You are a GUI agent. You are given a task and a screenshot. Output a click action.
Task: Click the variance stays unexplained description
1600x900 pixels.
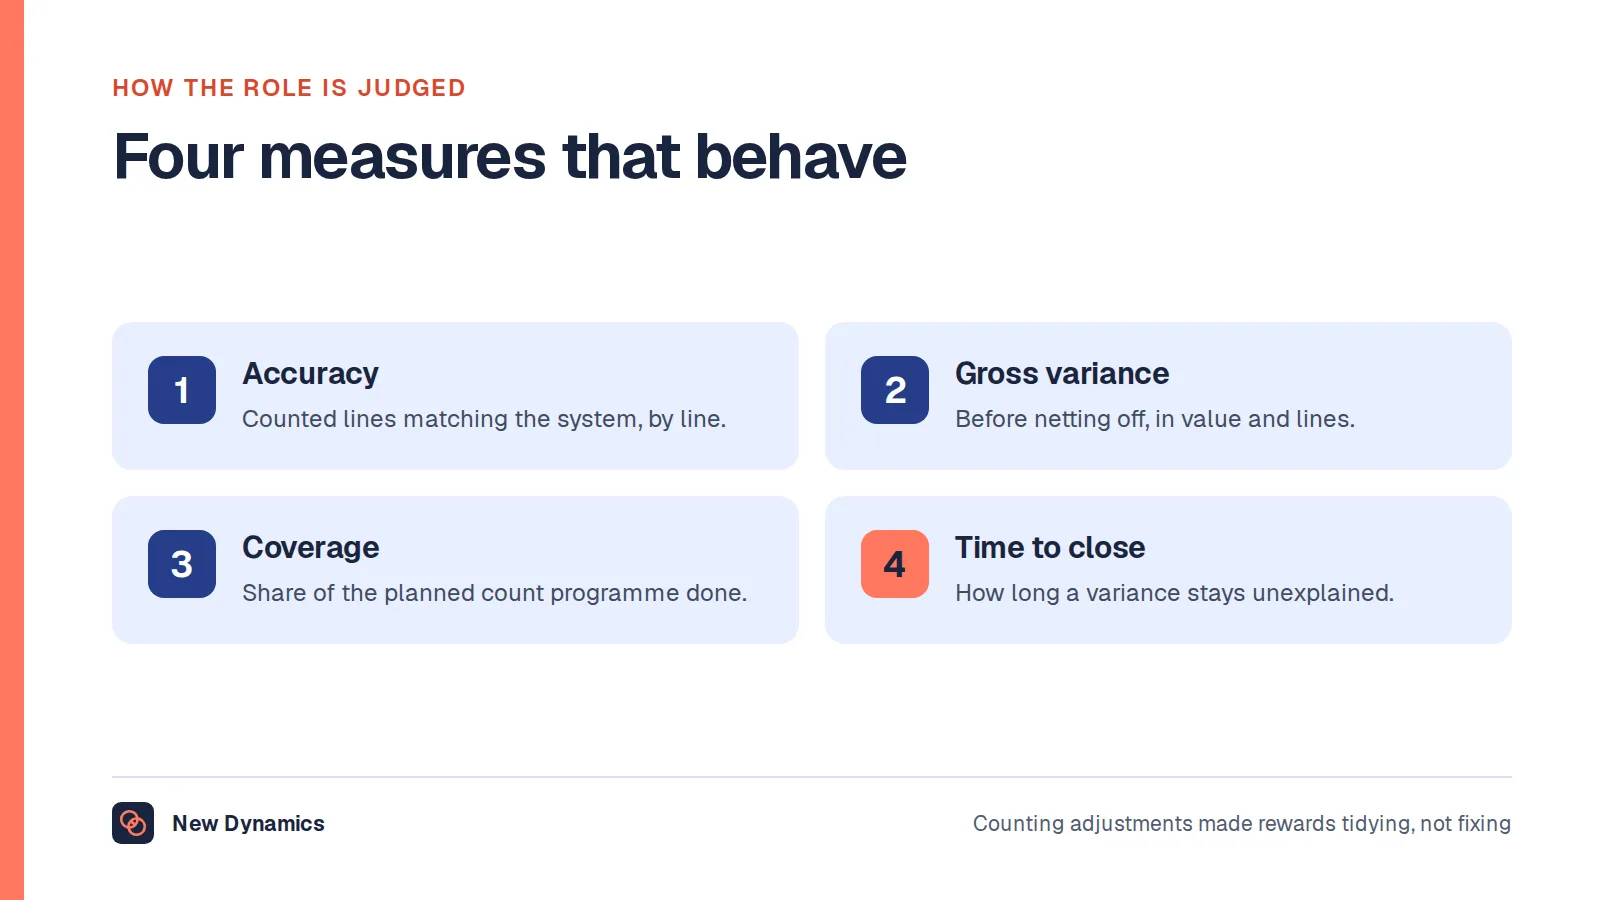click(1174, 593)
